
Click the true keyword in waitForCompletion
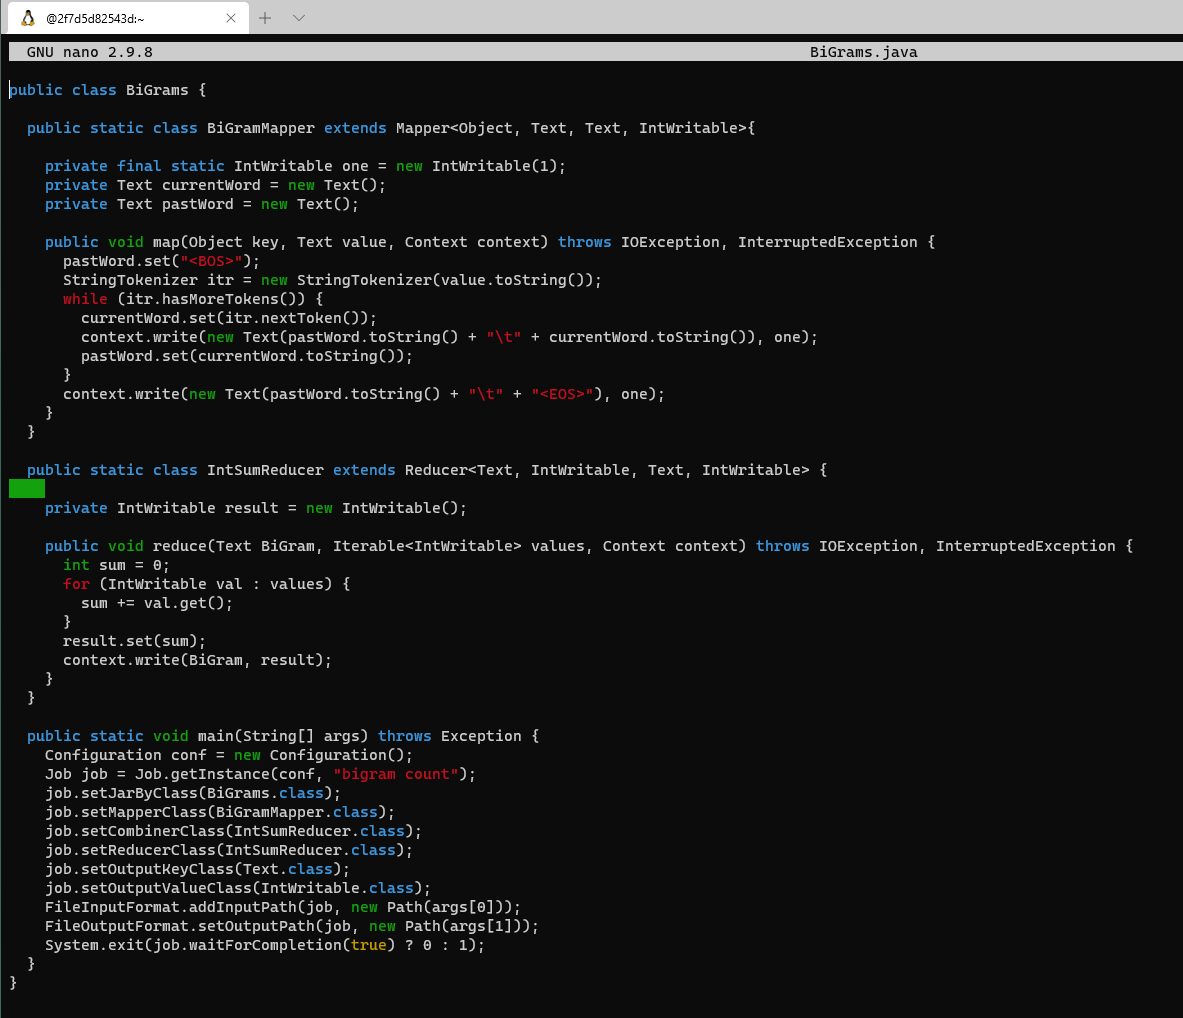tap(368, 945)
